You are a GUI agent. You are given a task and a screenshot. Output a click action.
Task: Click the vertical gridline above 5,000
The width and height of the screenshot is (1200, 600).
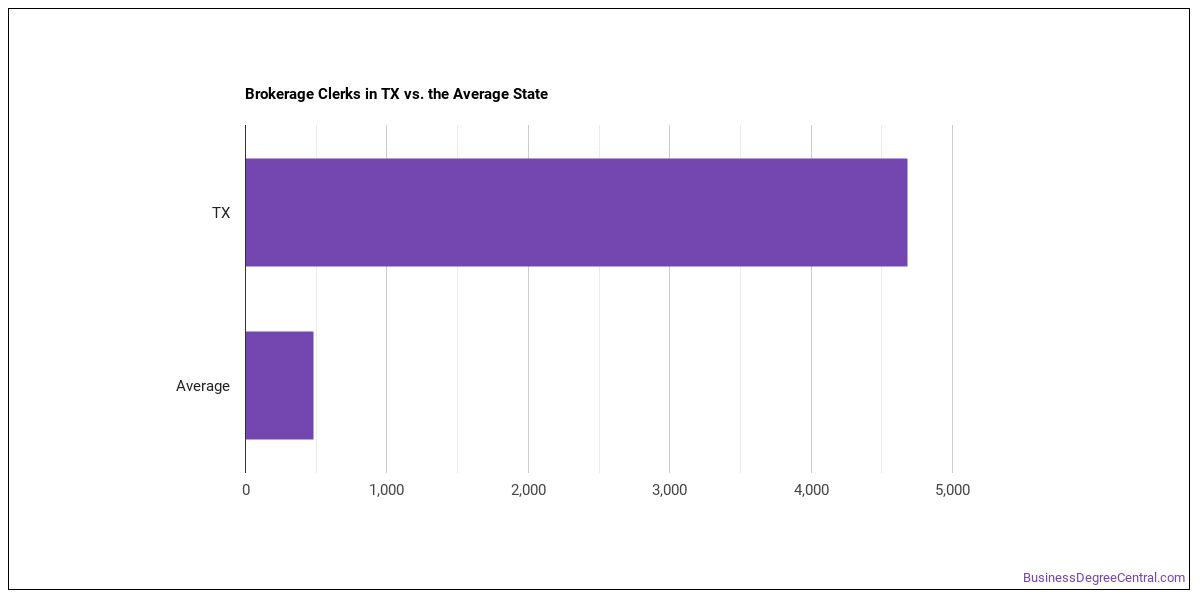tap(952, 299)
